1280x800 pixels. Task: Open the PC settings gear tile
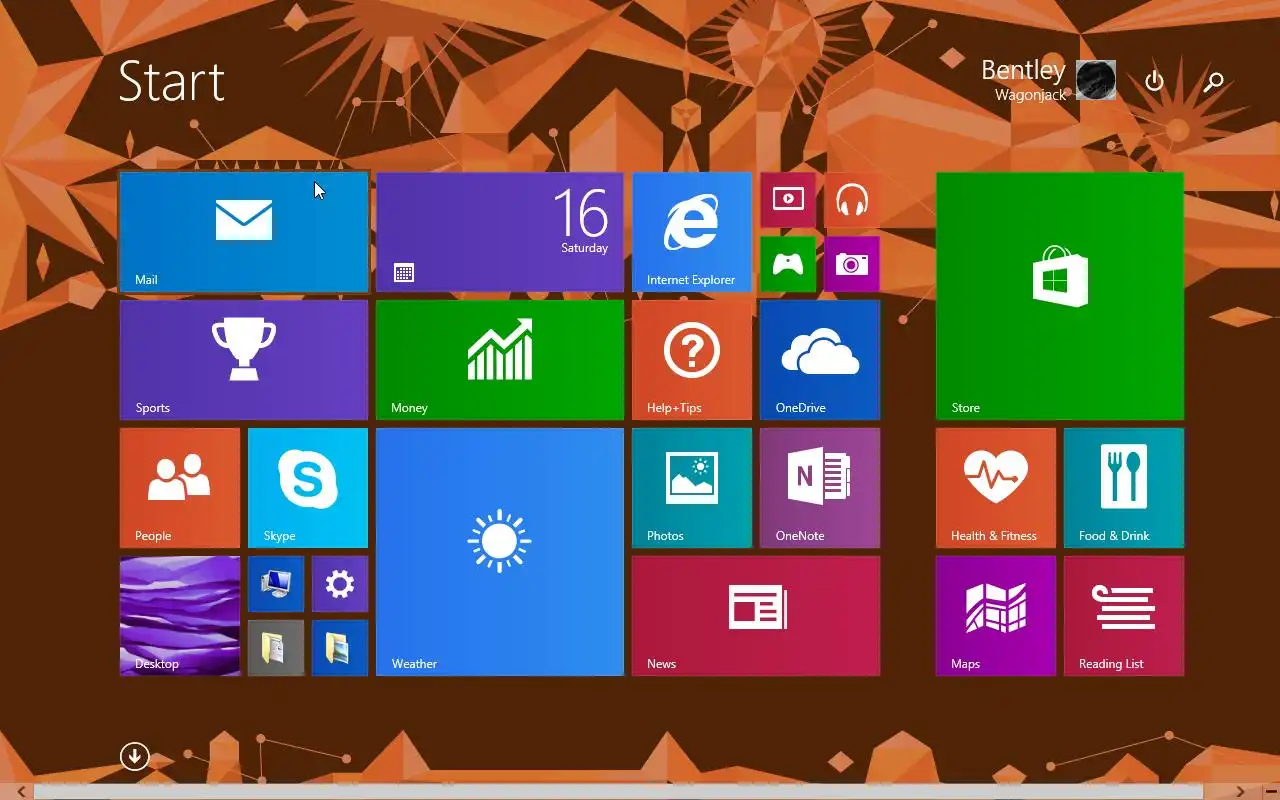(340, 584)
